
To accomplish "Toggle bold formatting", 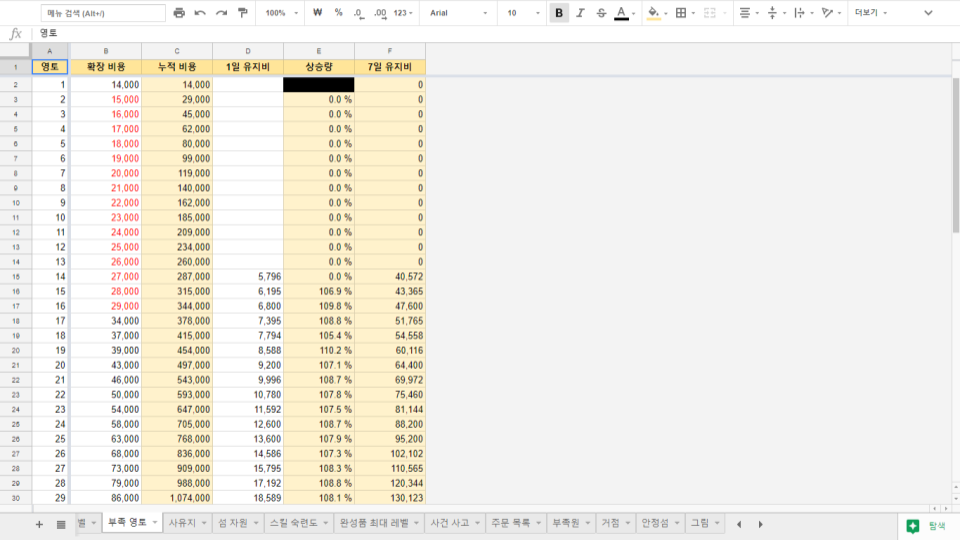I will click(x=559, y=13).
